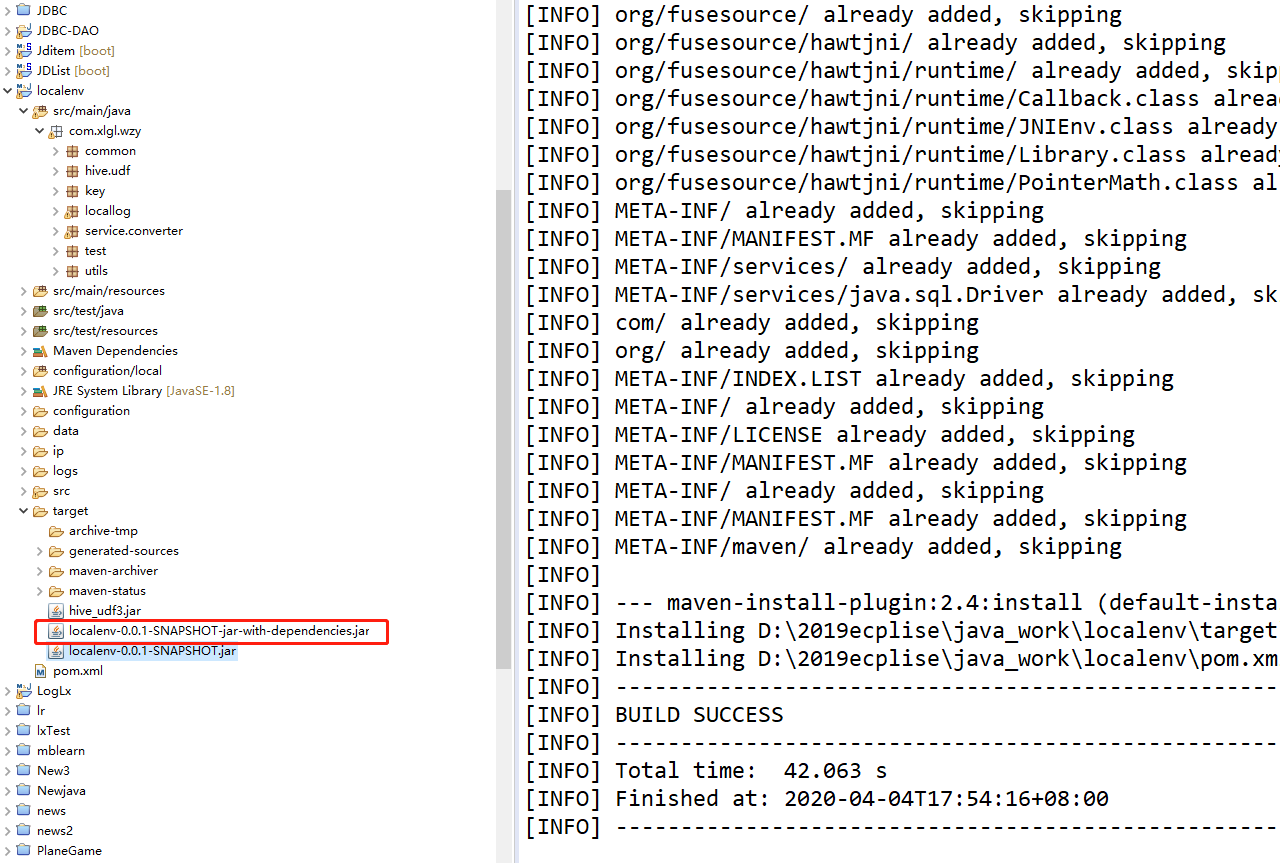Image resolution: width=1280 pixels, height=863 pixels.
Task: Click the 'hawtjni/runtime/PointerMath.class' console line
Action: (902, 182)
